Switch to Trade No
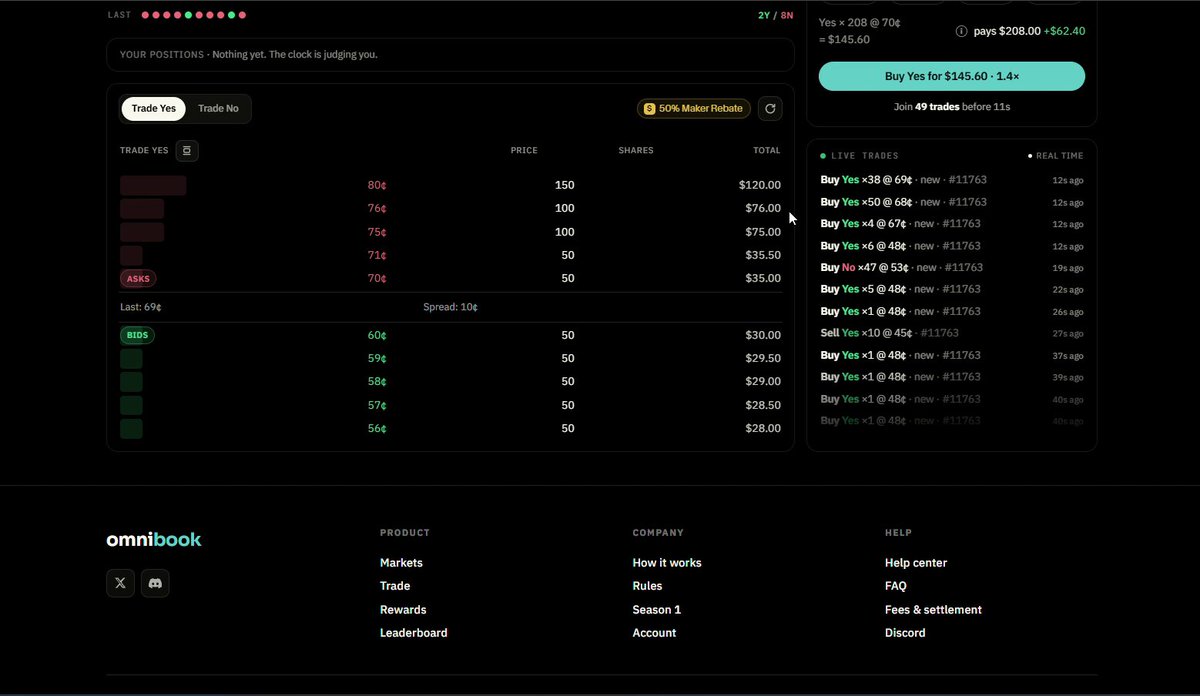Image resolution: width=1200 pixels, height=696 pixels. 218,108
